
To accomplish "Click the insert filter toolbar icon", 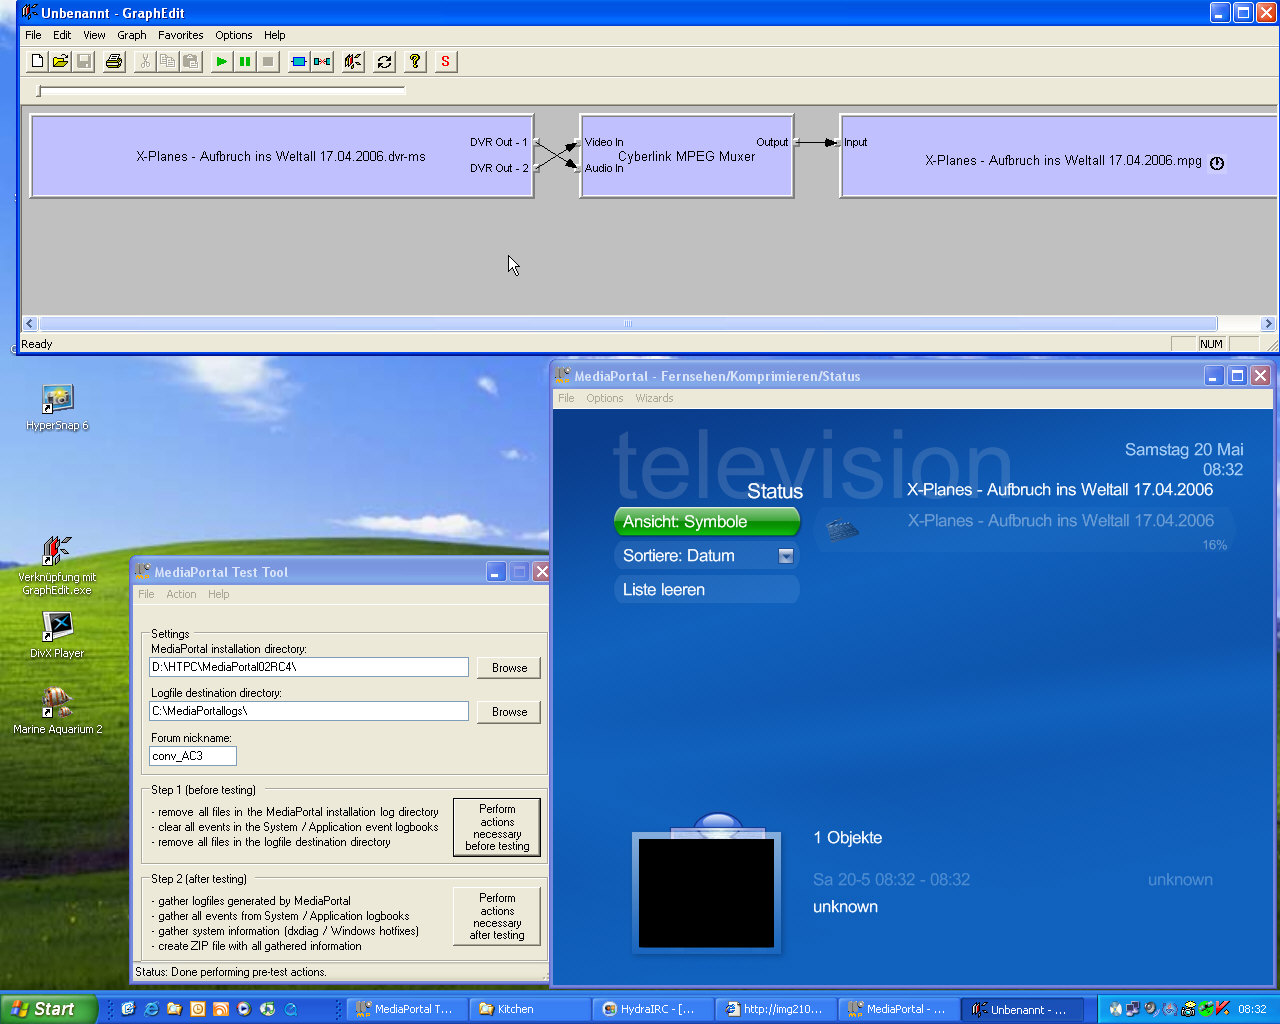I will (299, 62).
